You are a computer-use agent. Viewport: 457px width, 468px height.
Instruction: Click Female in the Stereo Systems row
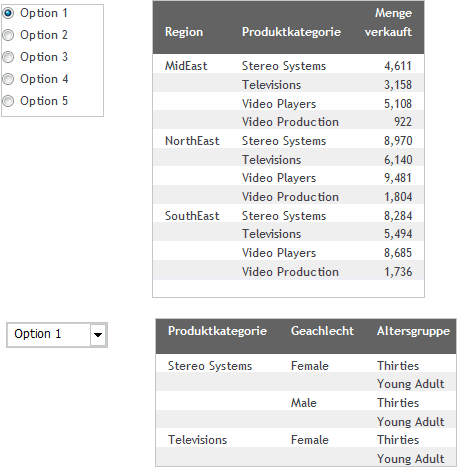(310, 366)
